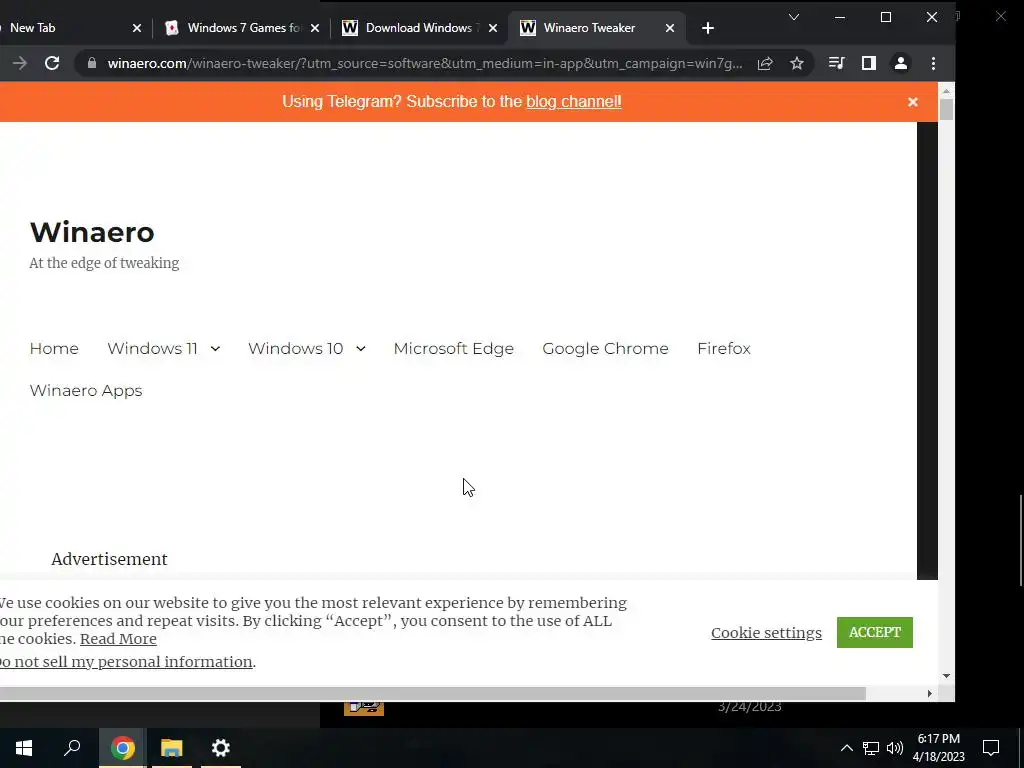Open Cookie settings
The height and width of the screenshot is (768, 1024).
point(766,633)
